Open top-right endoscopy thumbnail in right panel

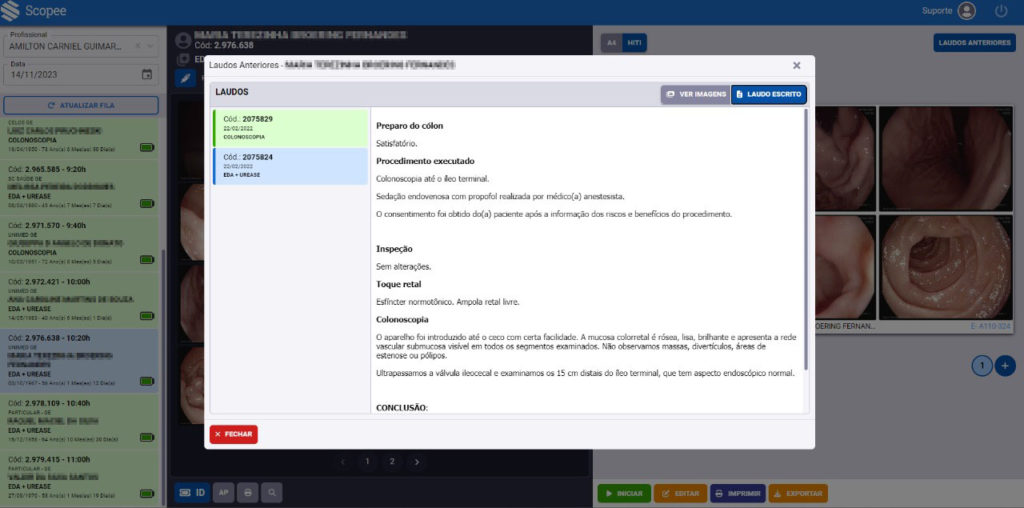coord(946,158)
